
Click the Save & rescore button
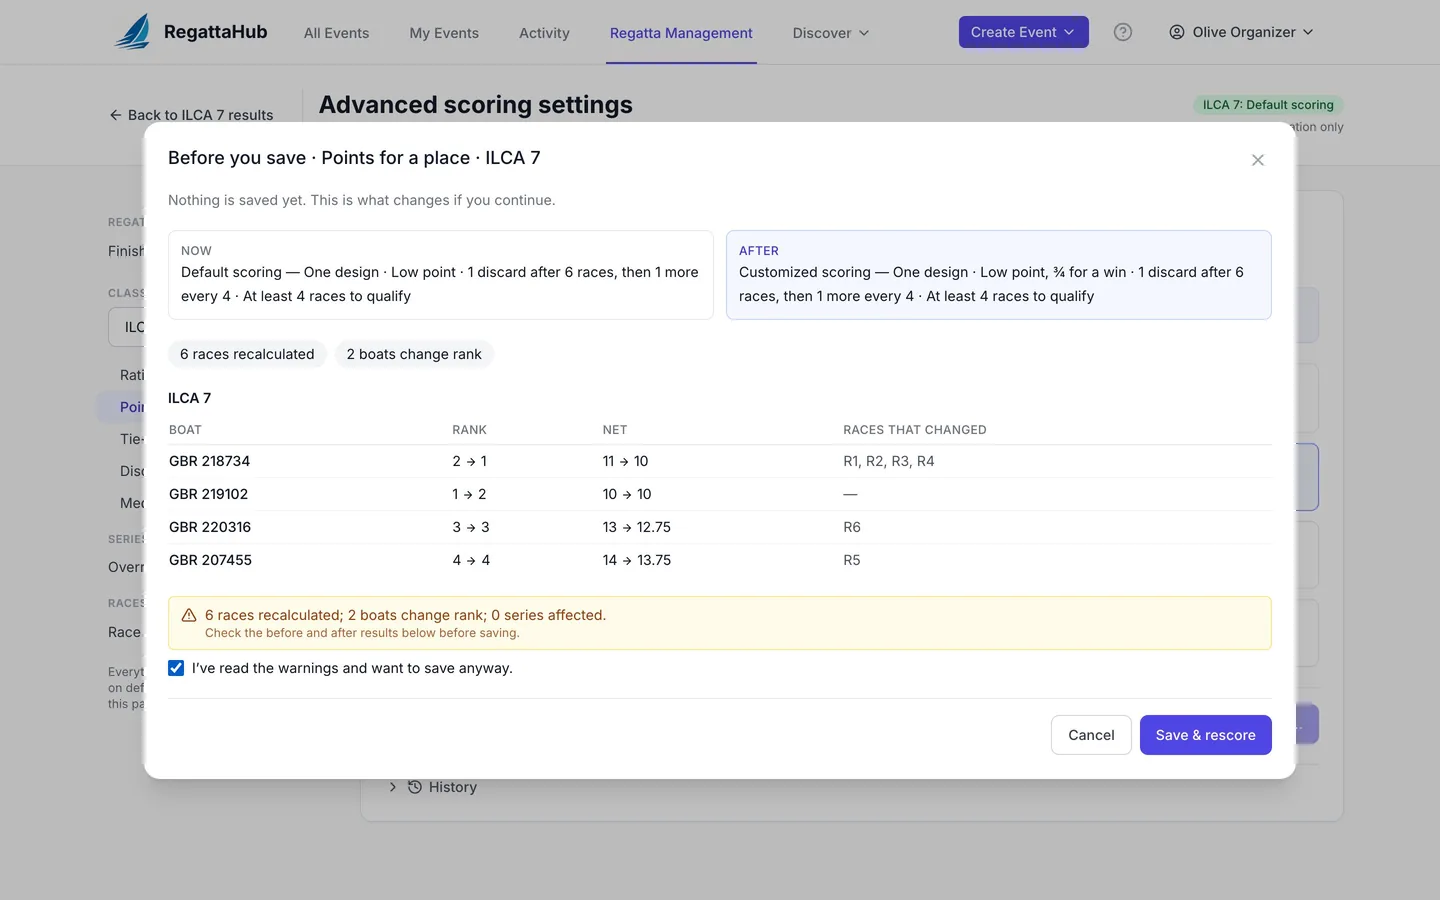(1206, 735)
